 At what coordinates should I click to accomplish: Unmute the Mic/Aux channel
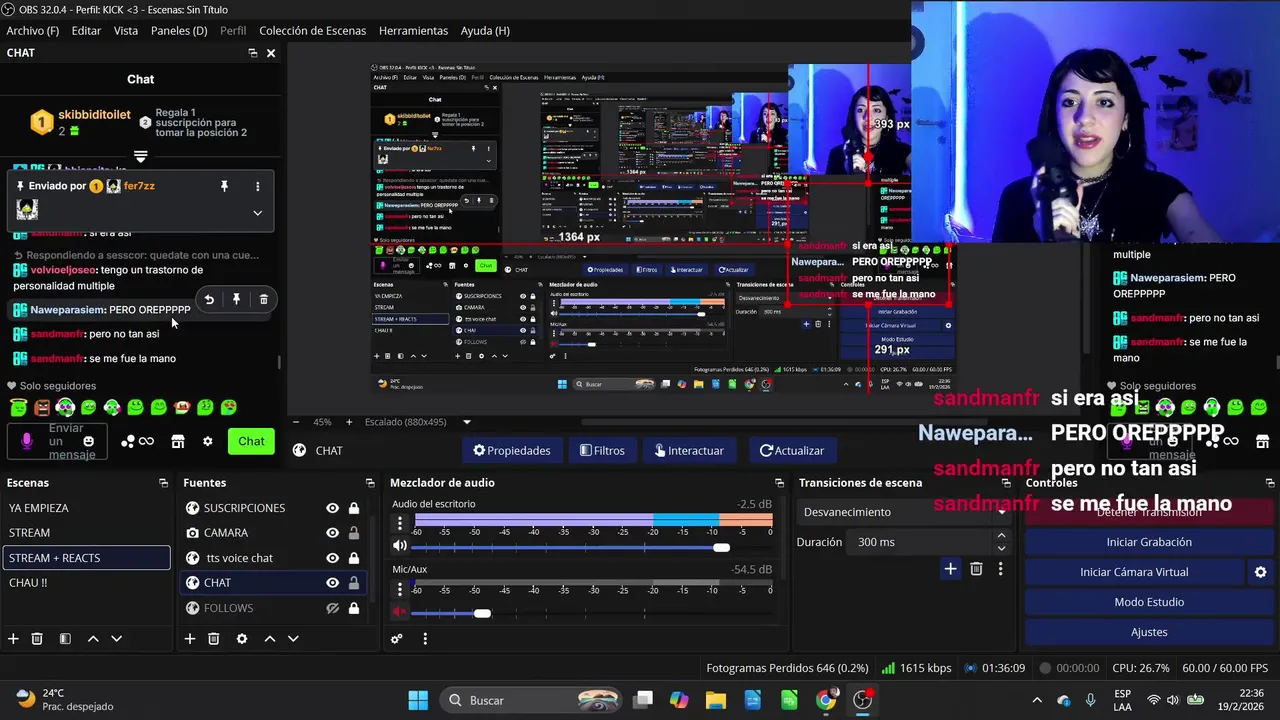(x=400, y=612)
